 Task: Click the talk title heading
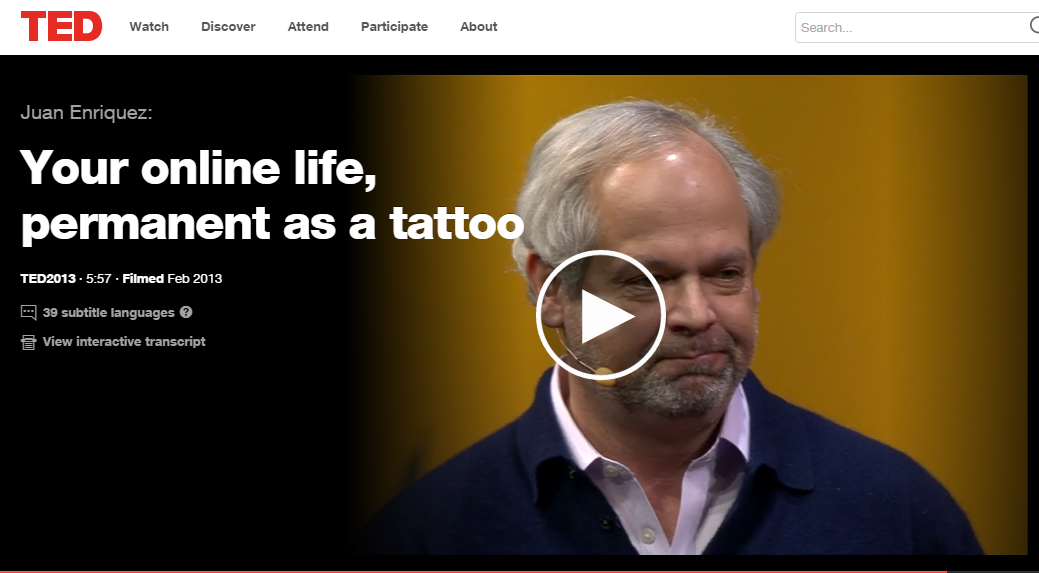(x=272, y=195)
